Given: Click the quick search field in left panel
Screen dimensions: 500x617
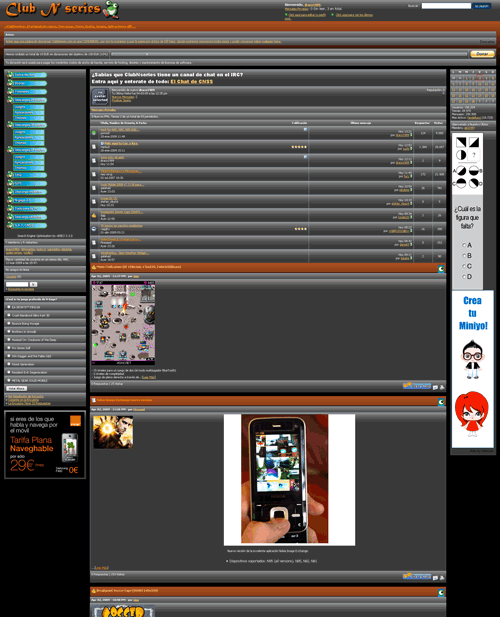Looking at the screenshot, I should [x=17, y=284].
